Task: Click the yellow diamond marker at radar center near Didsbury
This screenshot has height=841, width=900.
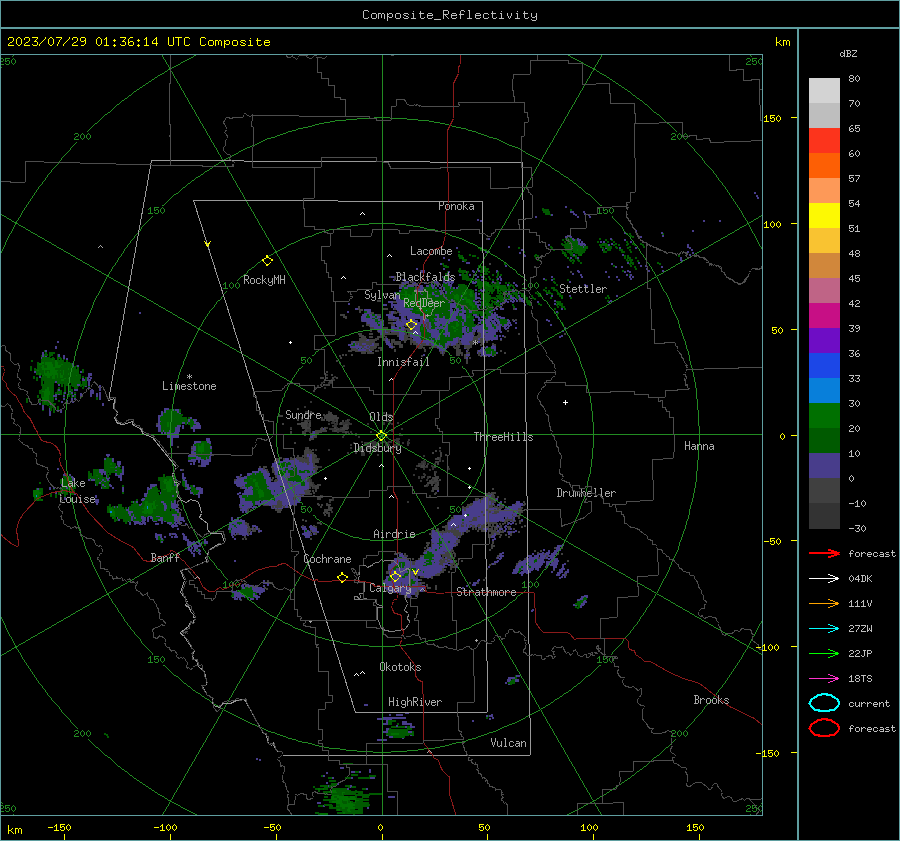Action: click(x=381, y=436)
